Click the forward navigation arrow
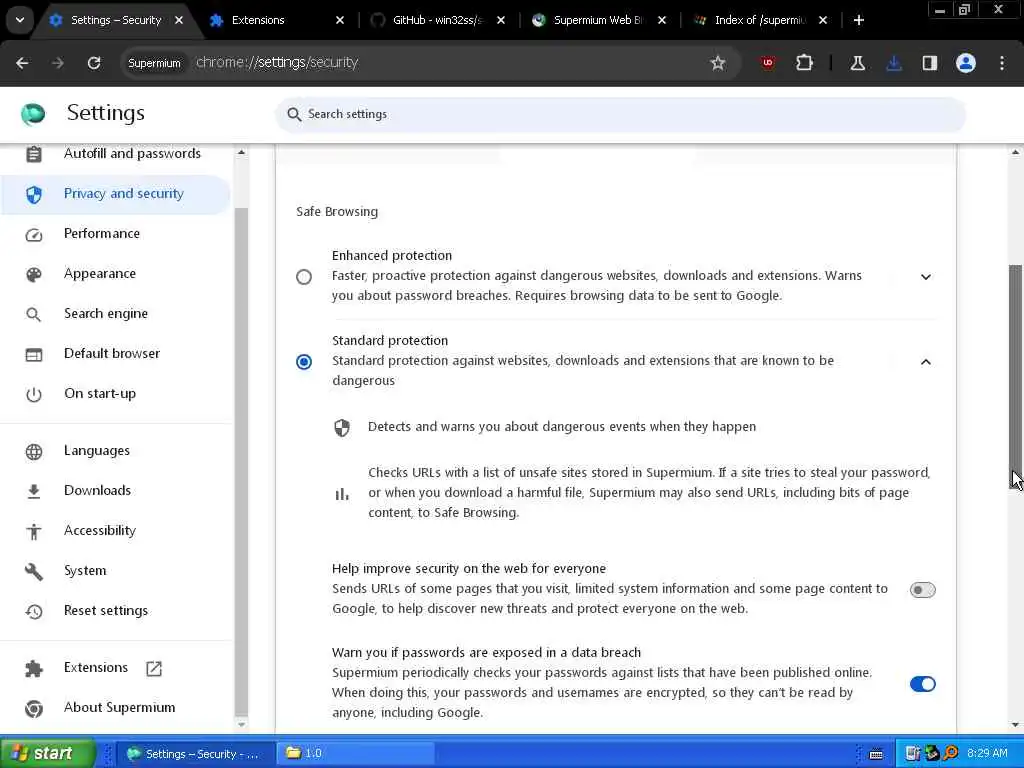This screenshot has width=1024, height=768. coord(57,63)
